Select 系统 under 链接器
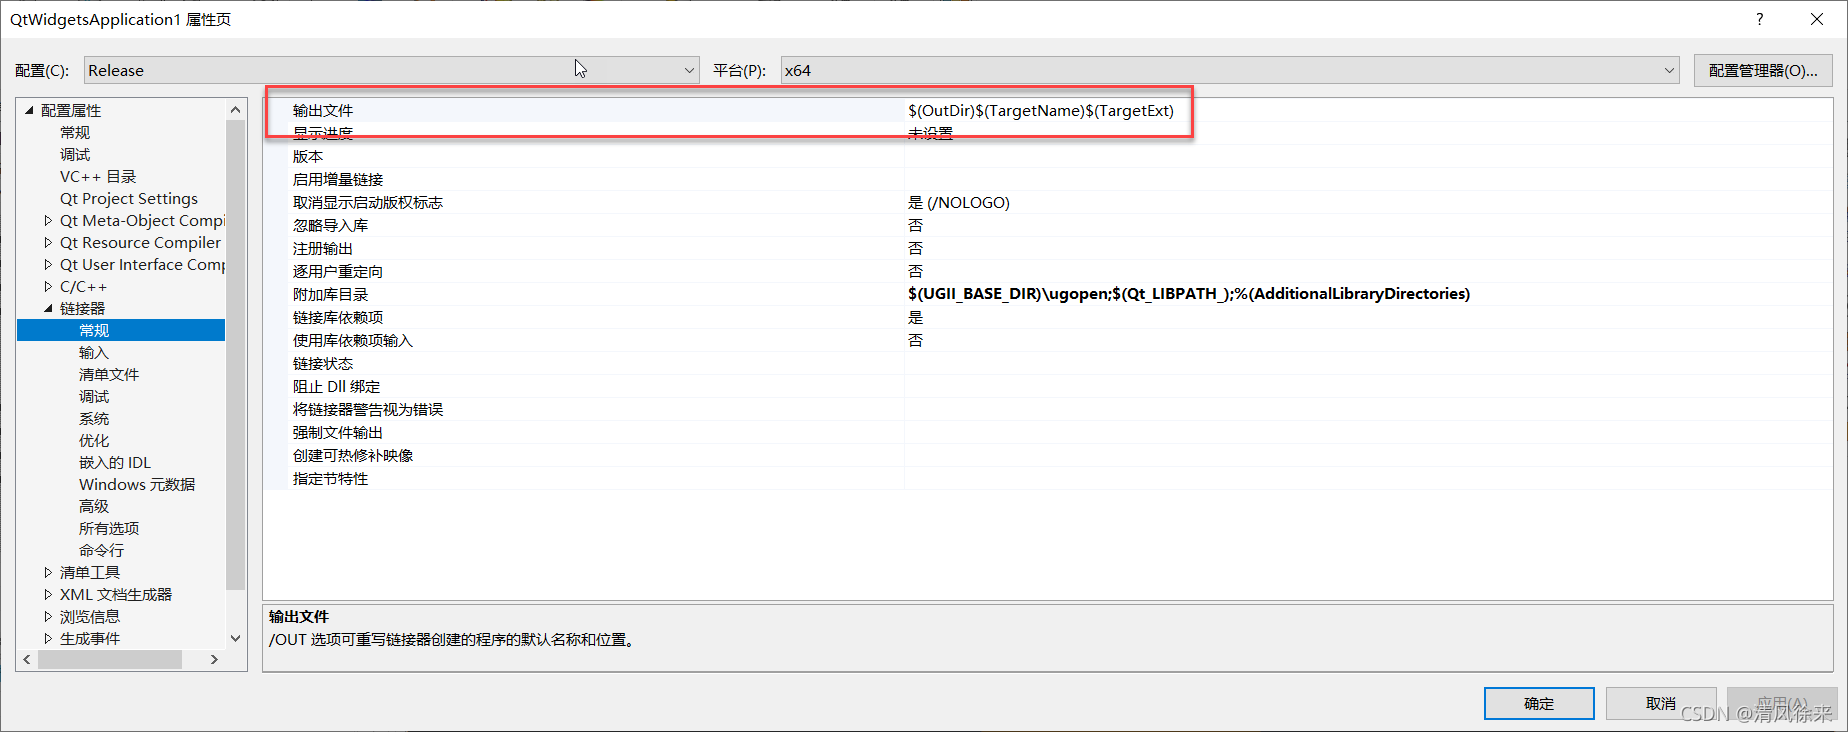Screen dimensions: 1848x732 (94, 418)
